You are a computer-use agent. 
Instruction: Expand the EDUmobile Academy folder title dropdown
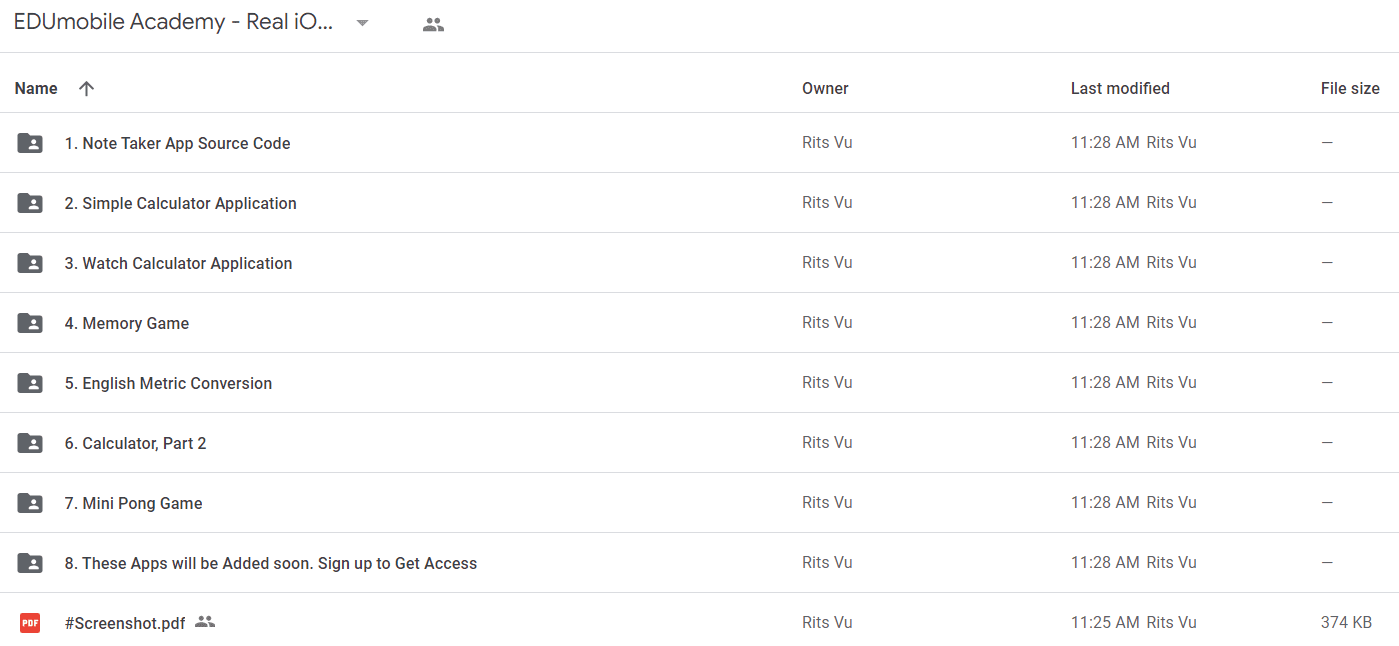pos(363,23)
